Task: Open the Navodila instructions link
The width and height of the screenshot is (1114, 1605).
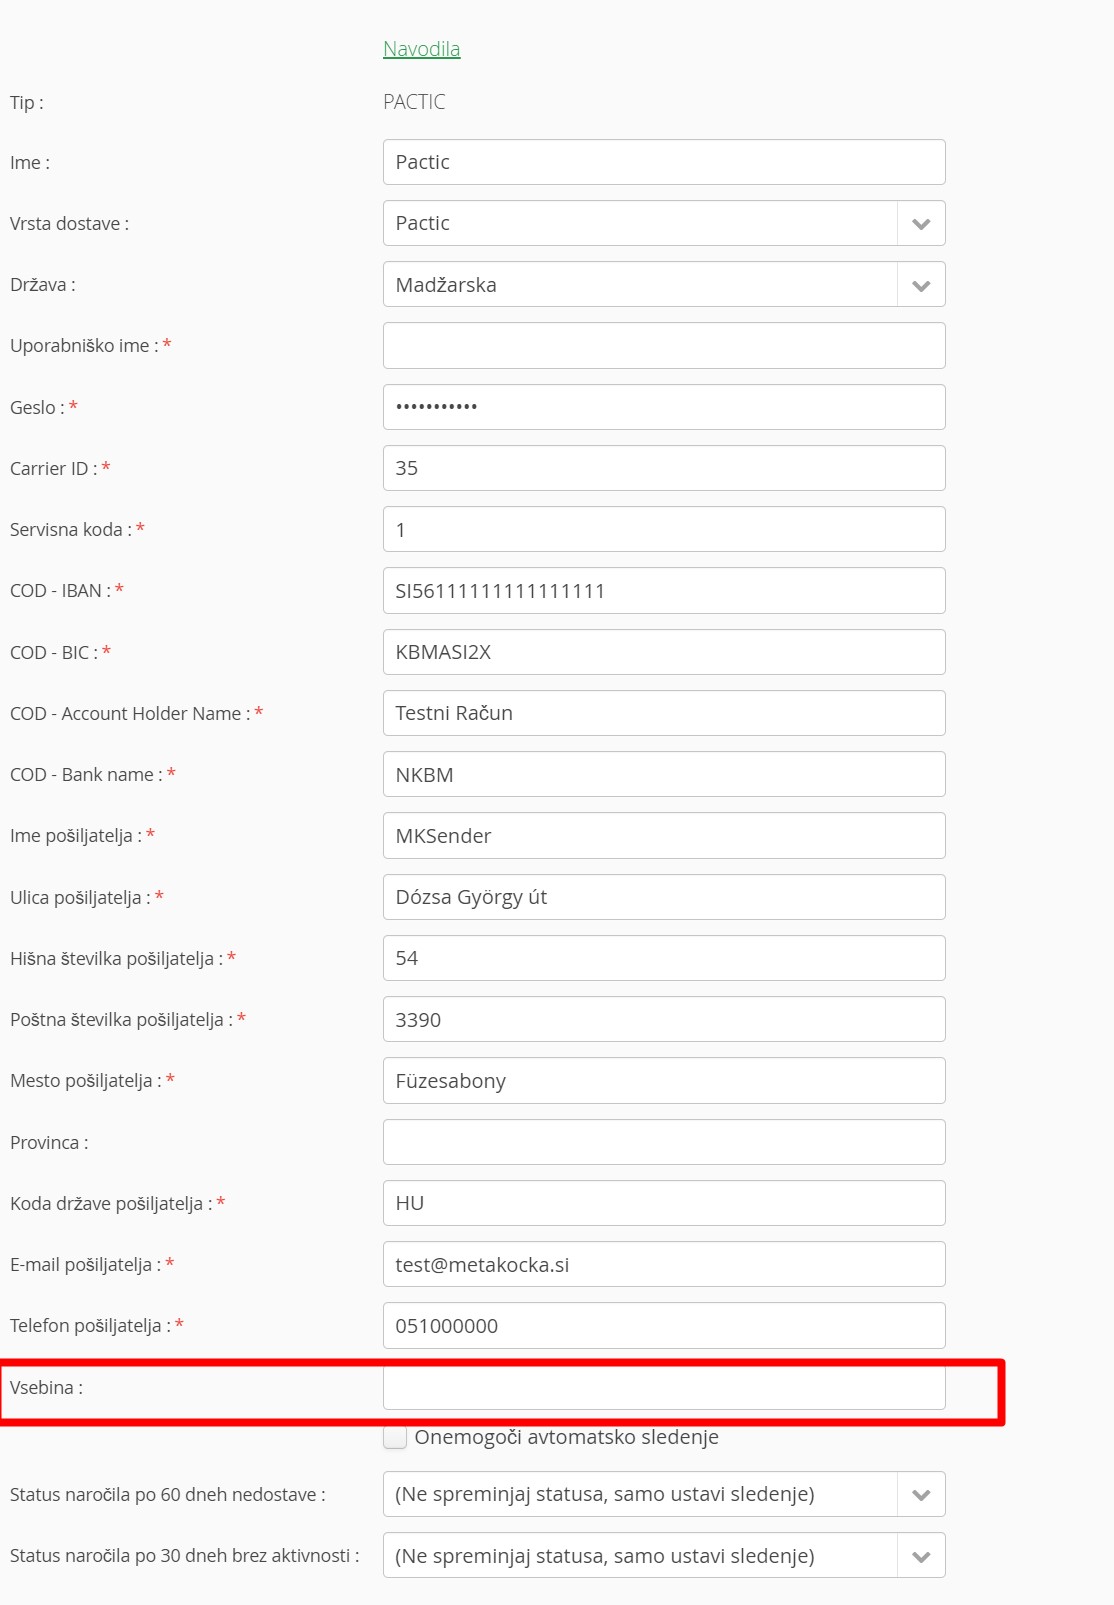Action: (421, 49)
